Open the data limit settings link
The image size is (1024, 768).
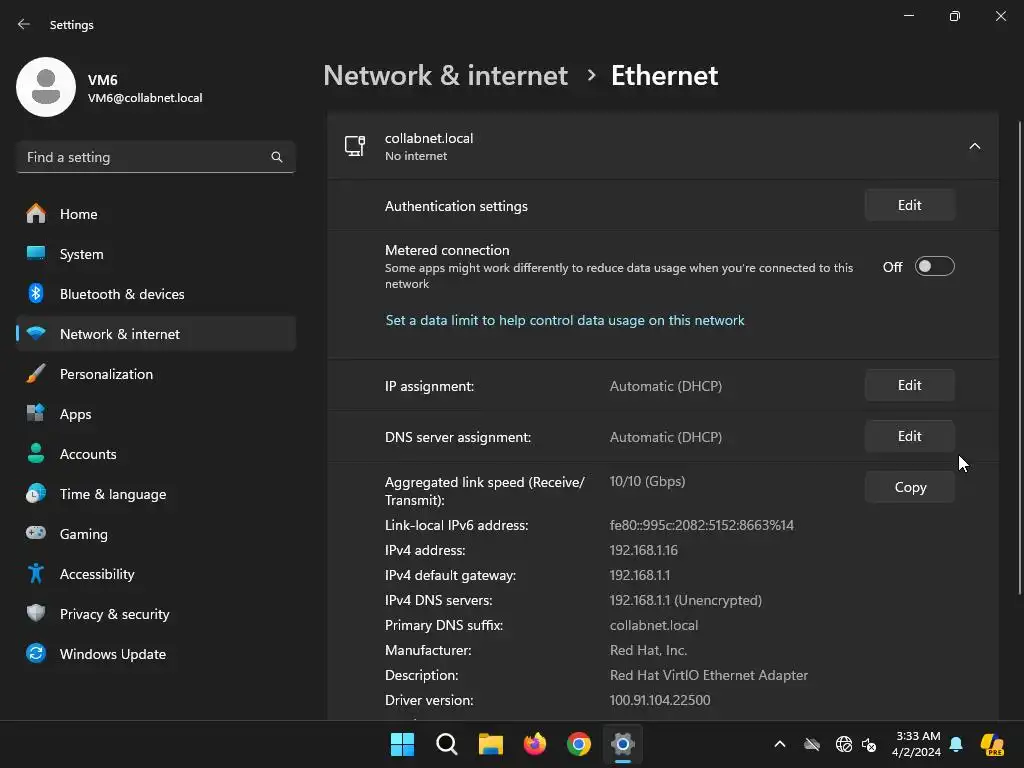565,321
